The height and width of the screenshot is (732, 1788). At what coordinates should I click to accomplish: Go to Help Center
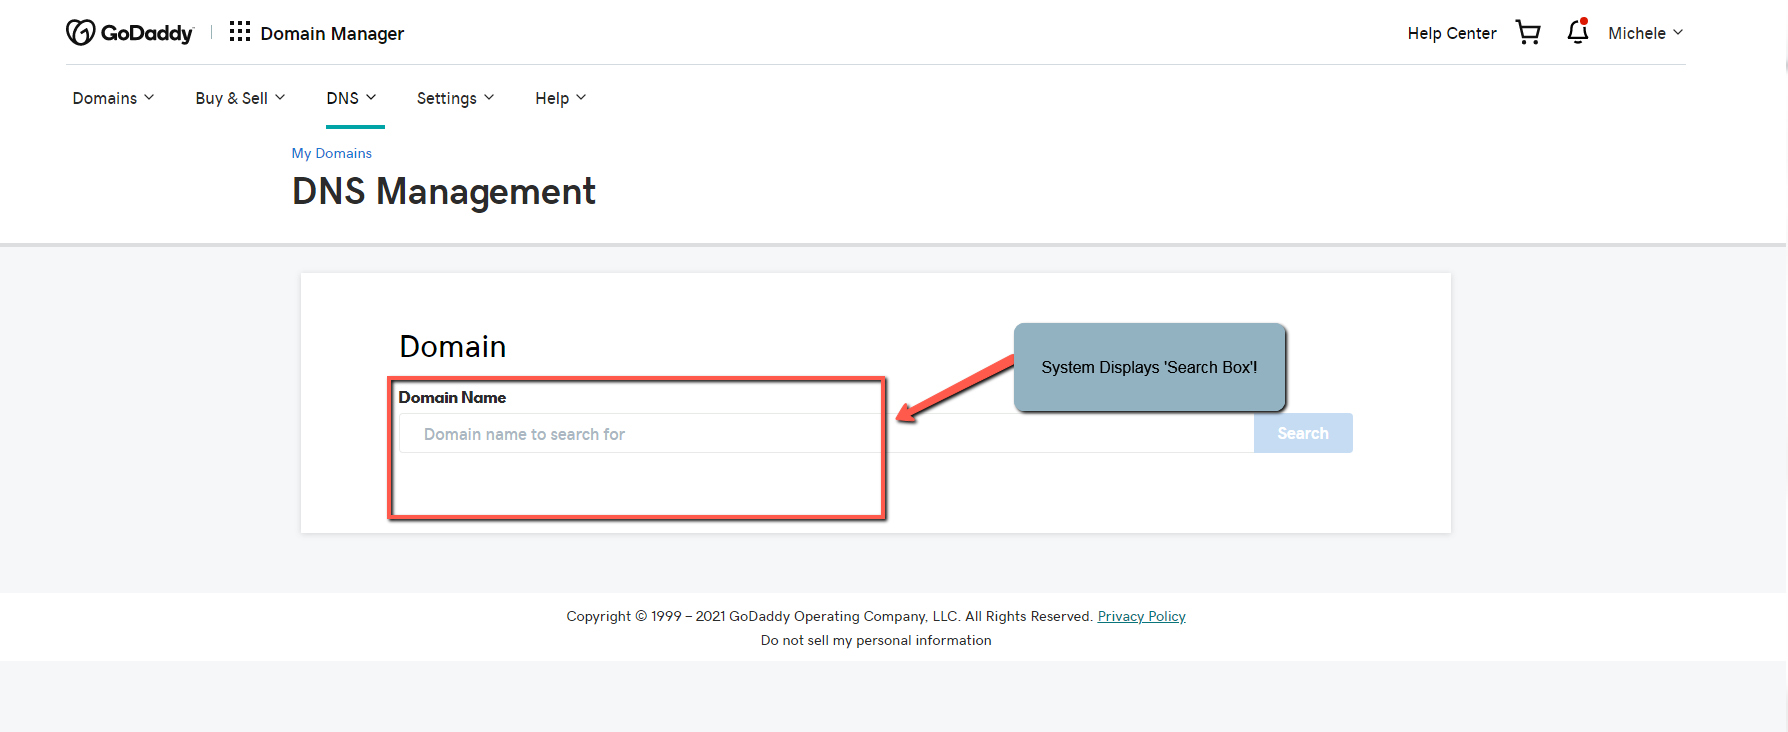coord(1451,33)
